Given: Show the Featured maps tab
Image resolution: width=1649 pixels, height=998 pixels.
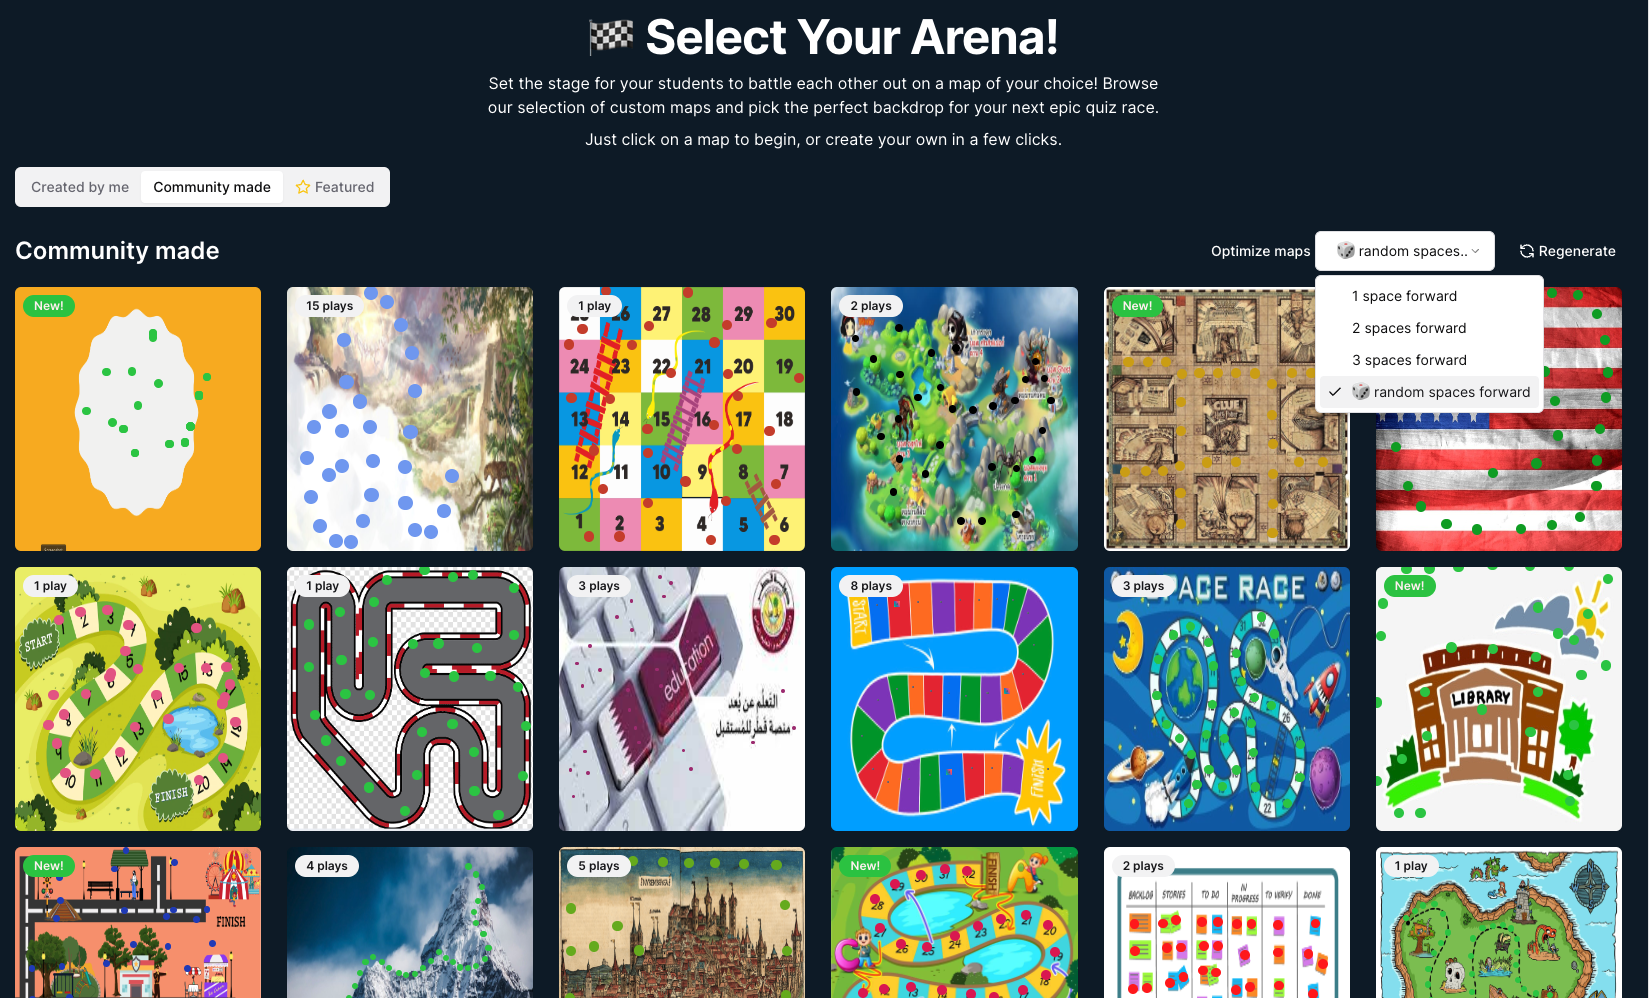Looking at the screenshot, I should (335, 187).
